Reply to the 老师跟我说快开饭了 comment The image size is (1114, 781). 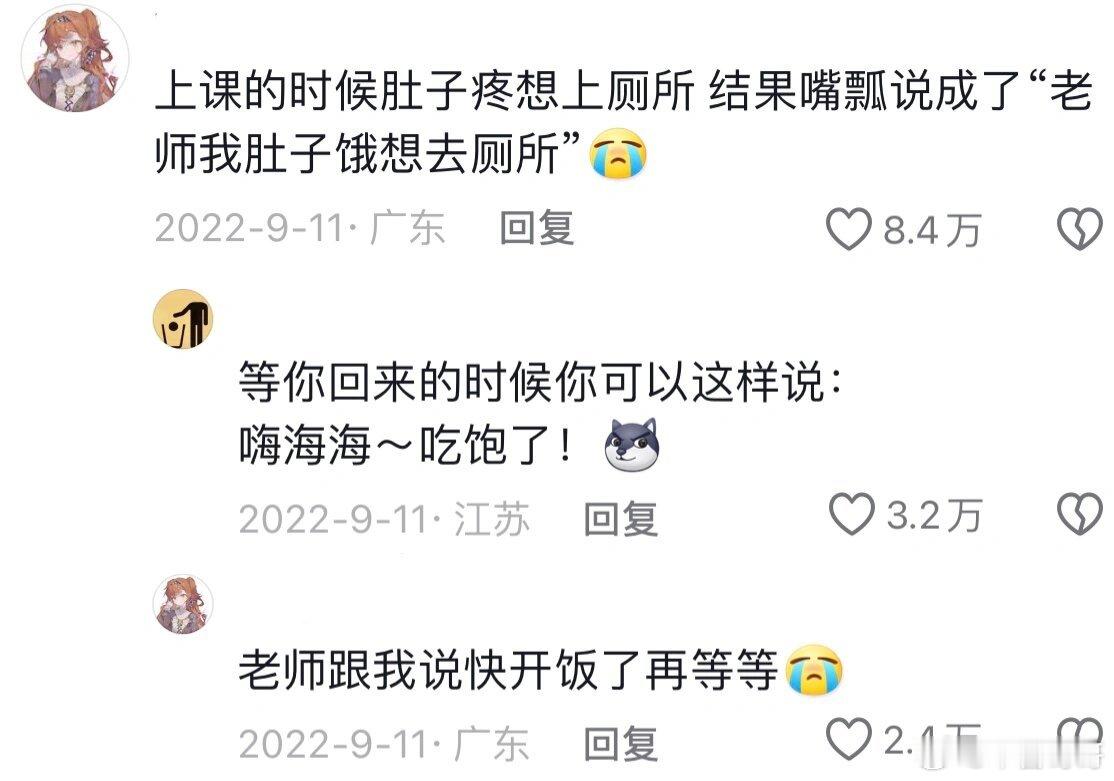coord(620,744)
